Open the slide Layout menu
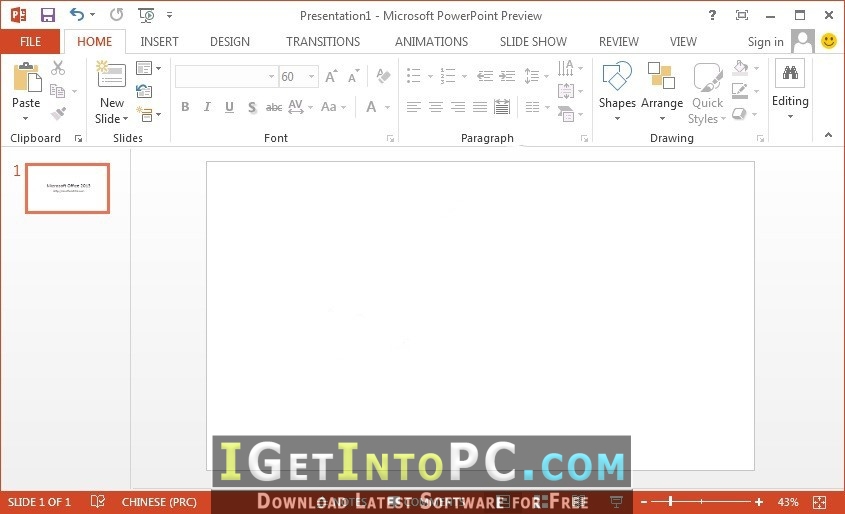Image resolution: width=845 pixels, height=514 pixels. tap(148, 68)
